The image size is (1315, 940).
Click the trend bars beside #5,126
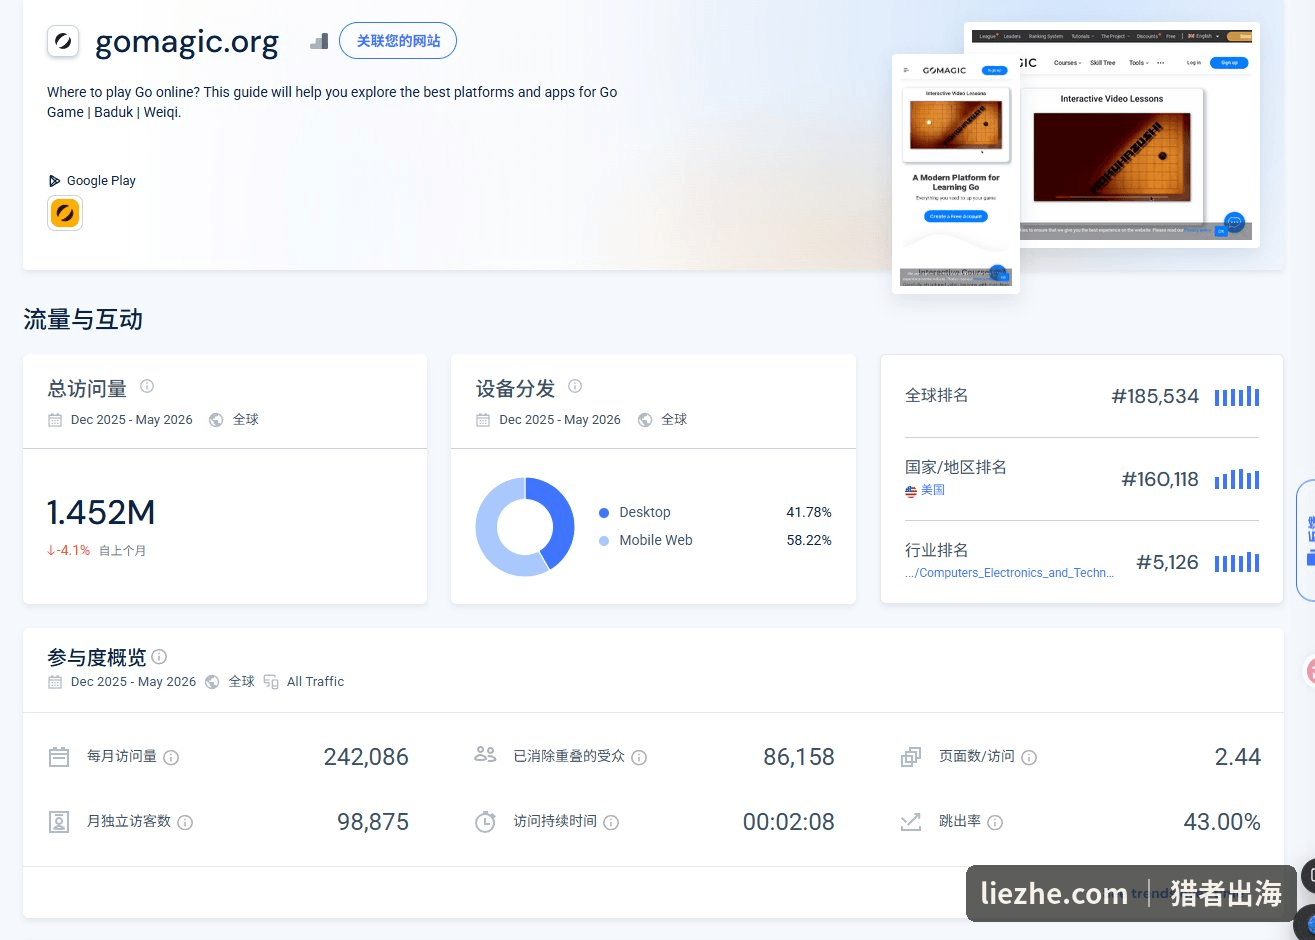[1237, 562]
